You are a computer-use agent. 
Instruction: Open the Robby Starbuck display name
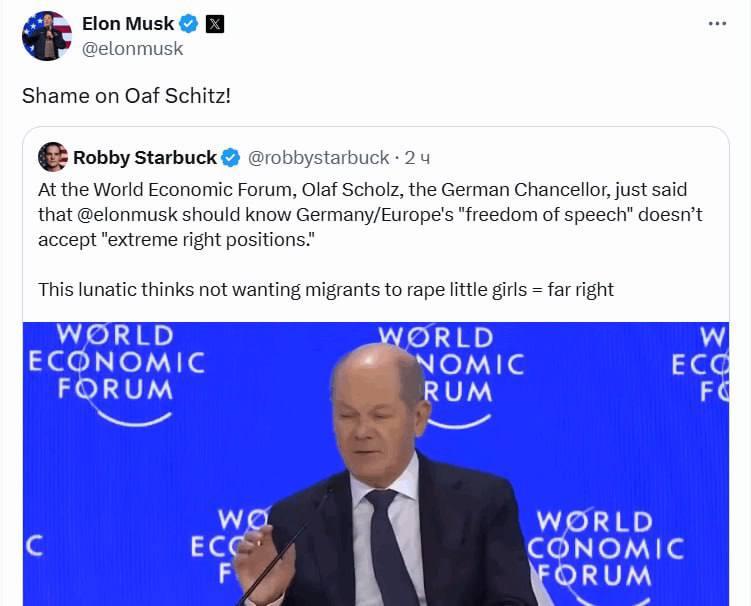point(145,158)
